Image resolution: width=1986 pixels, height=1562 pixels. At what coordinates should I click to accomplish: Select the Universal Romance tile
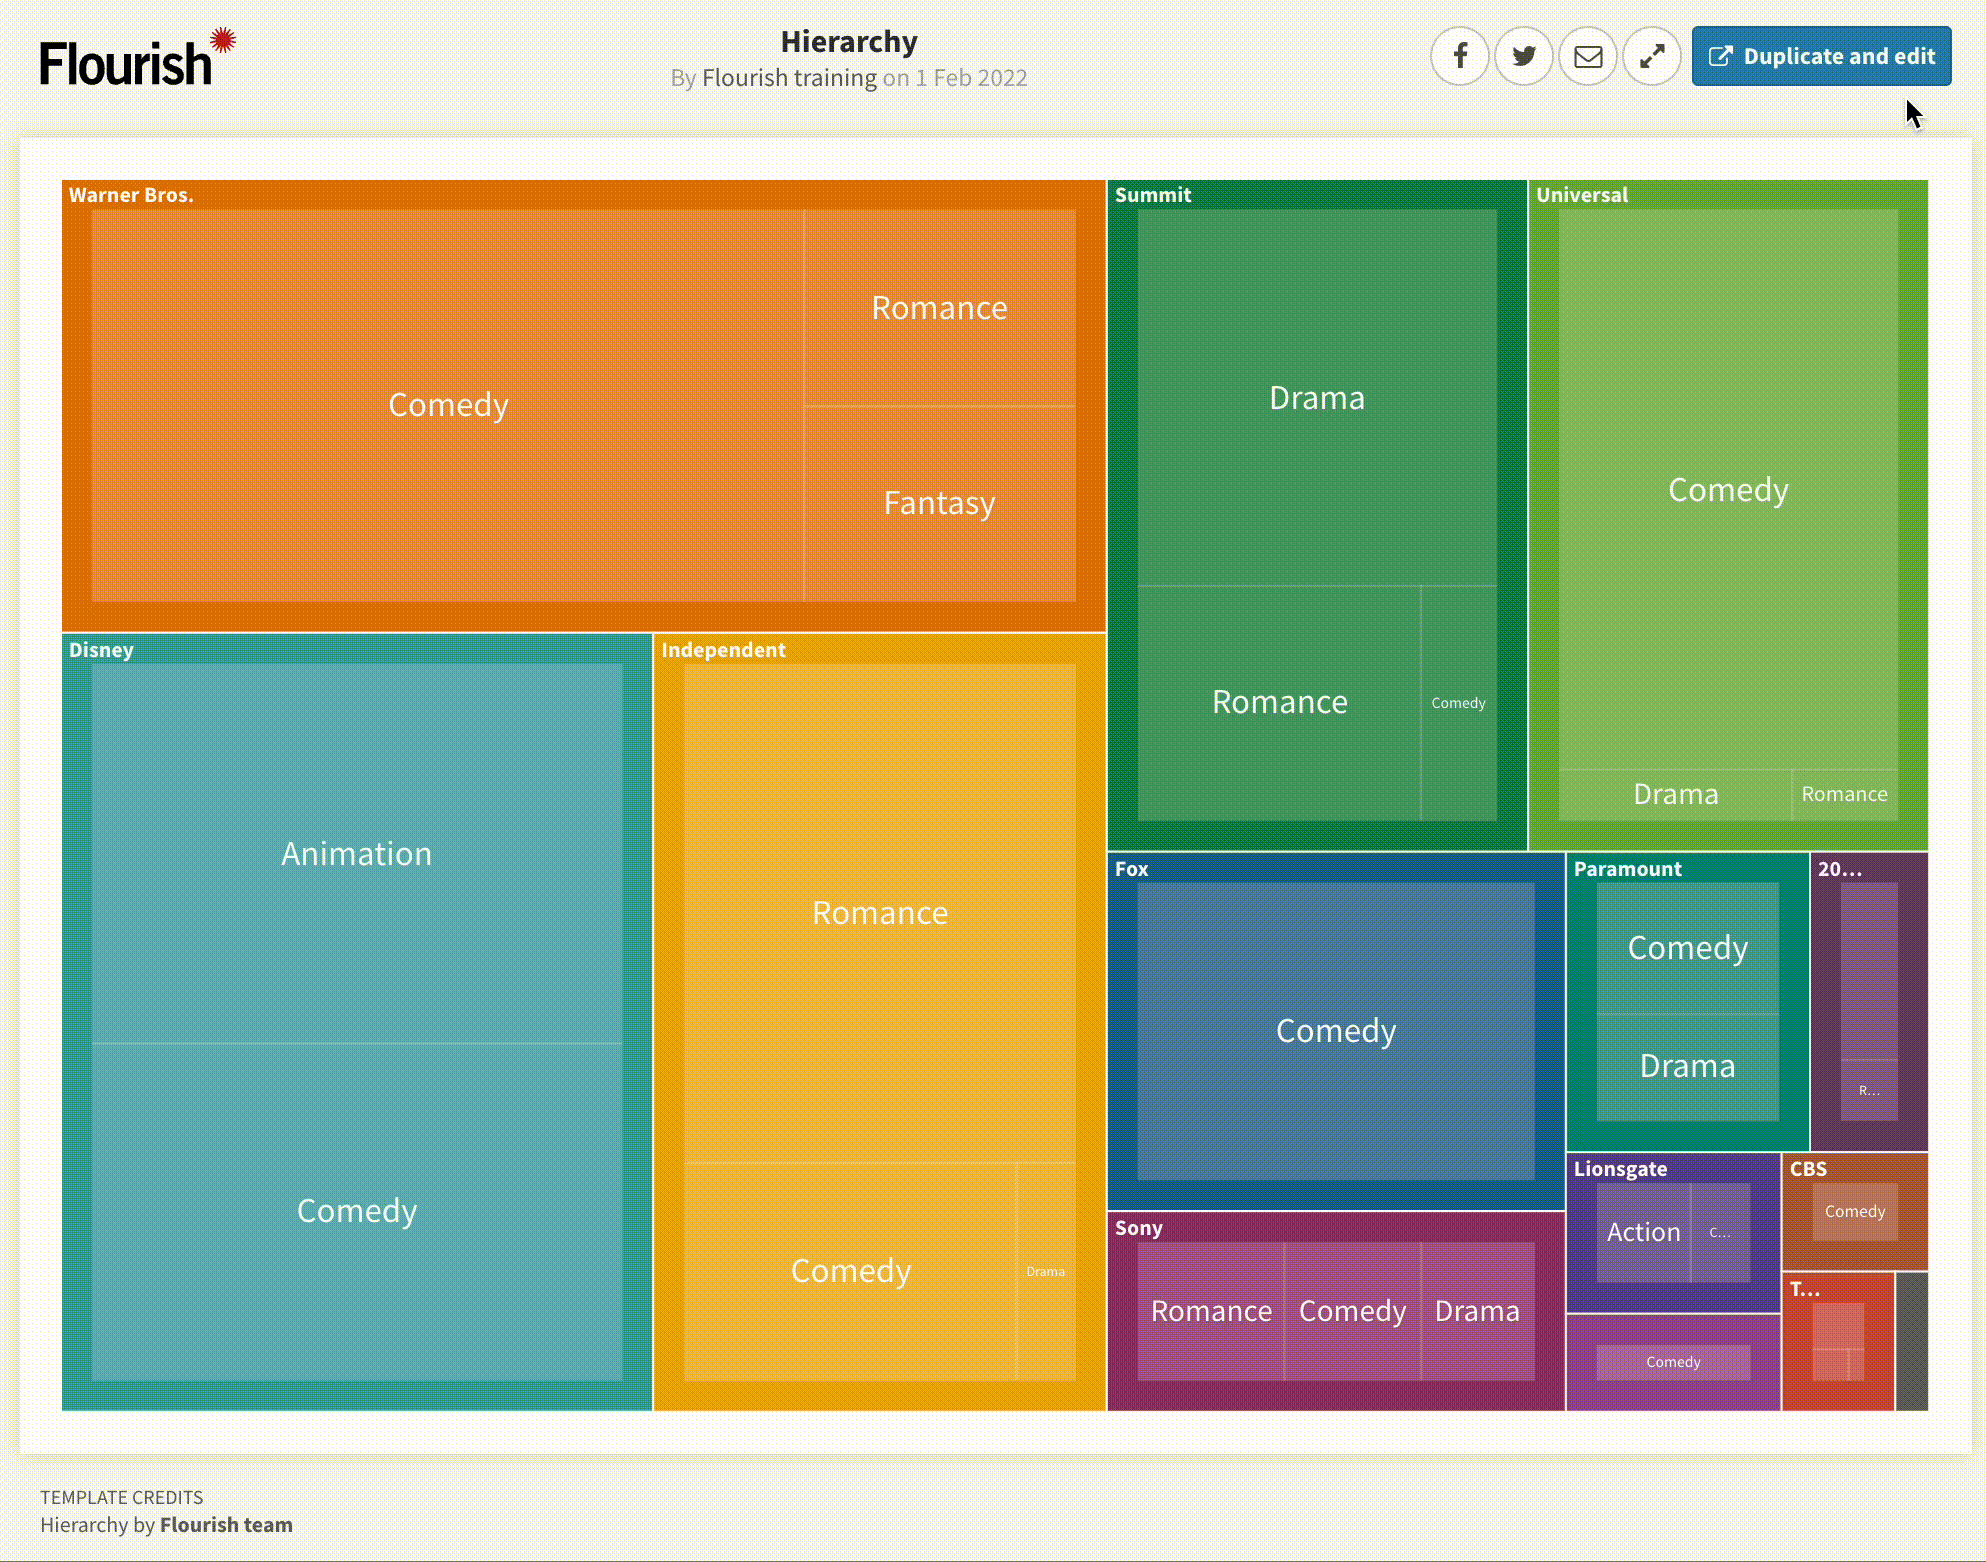[1845, 795]
